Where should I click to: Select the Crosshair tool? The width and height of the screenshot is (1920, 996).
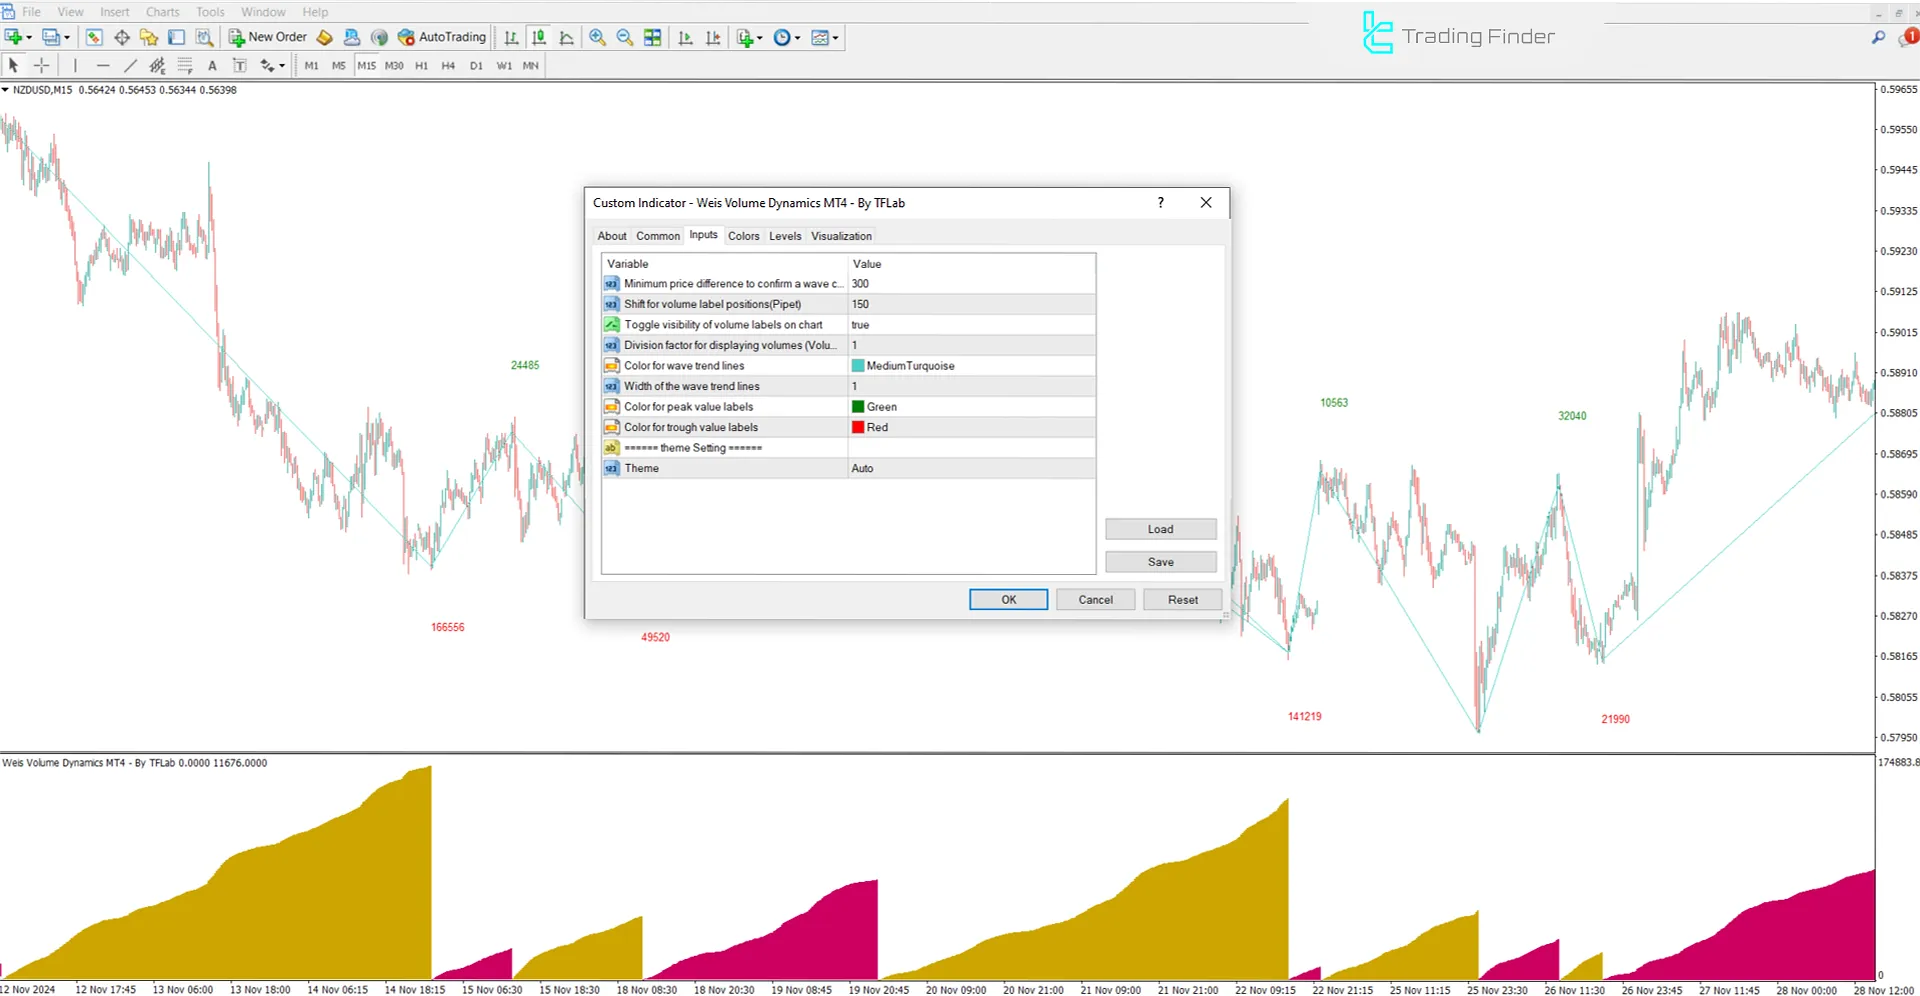tap(41, 65)
